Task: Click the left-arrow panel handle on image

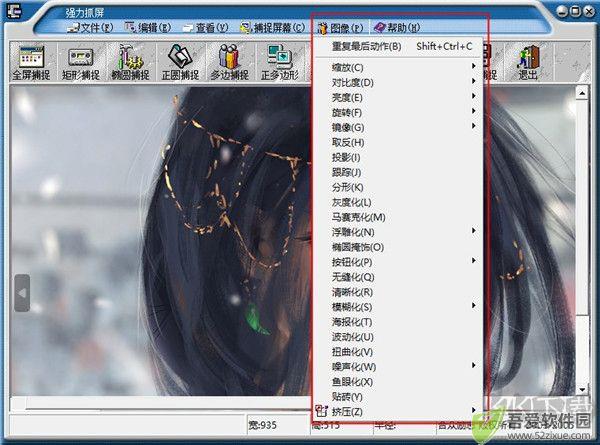Action: (22, 293)
